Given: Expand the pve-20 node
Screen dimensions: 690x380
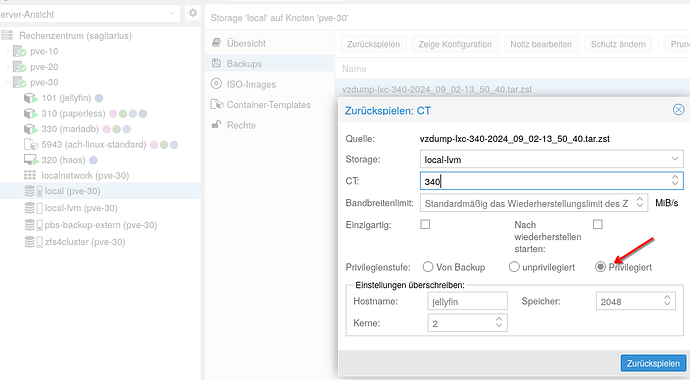Looking at the screenshot, I should point(7,67).
